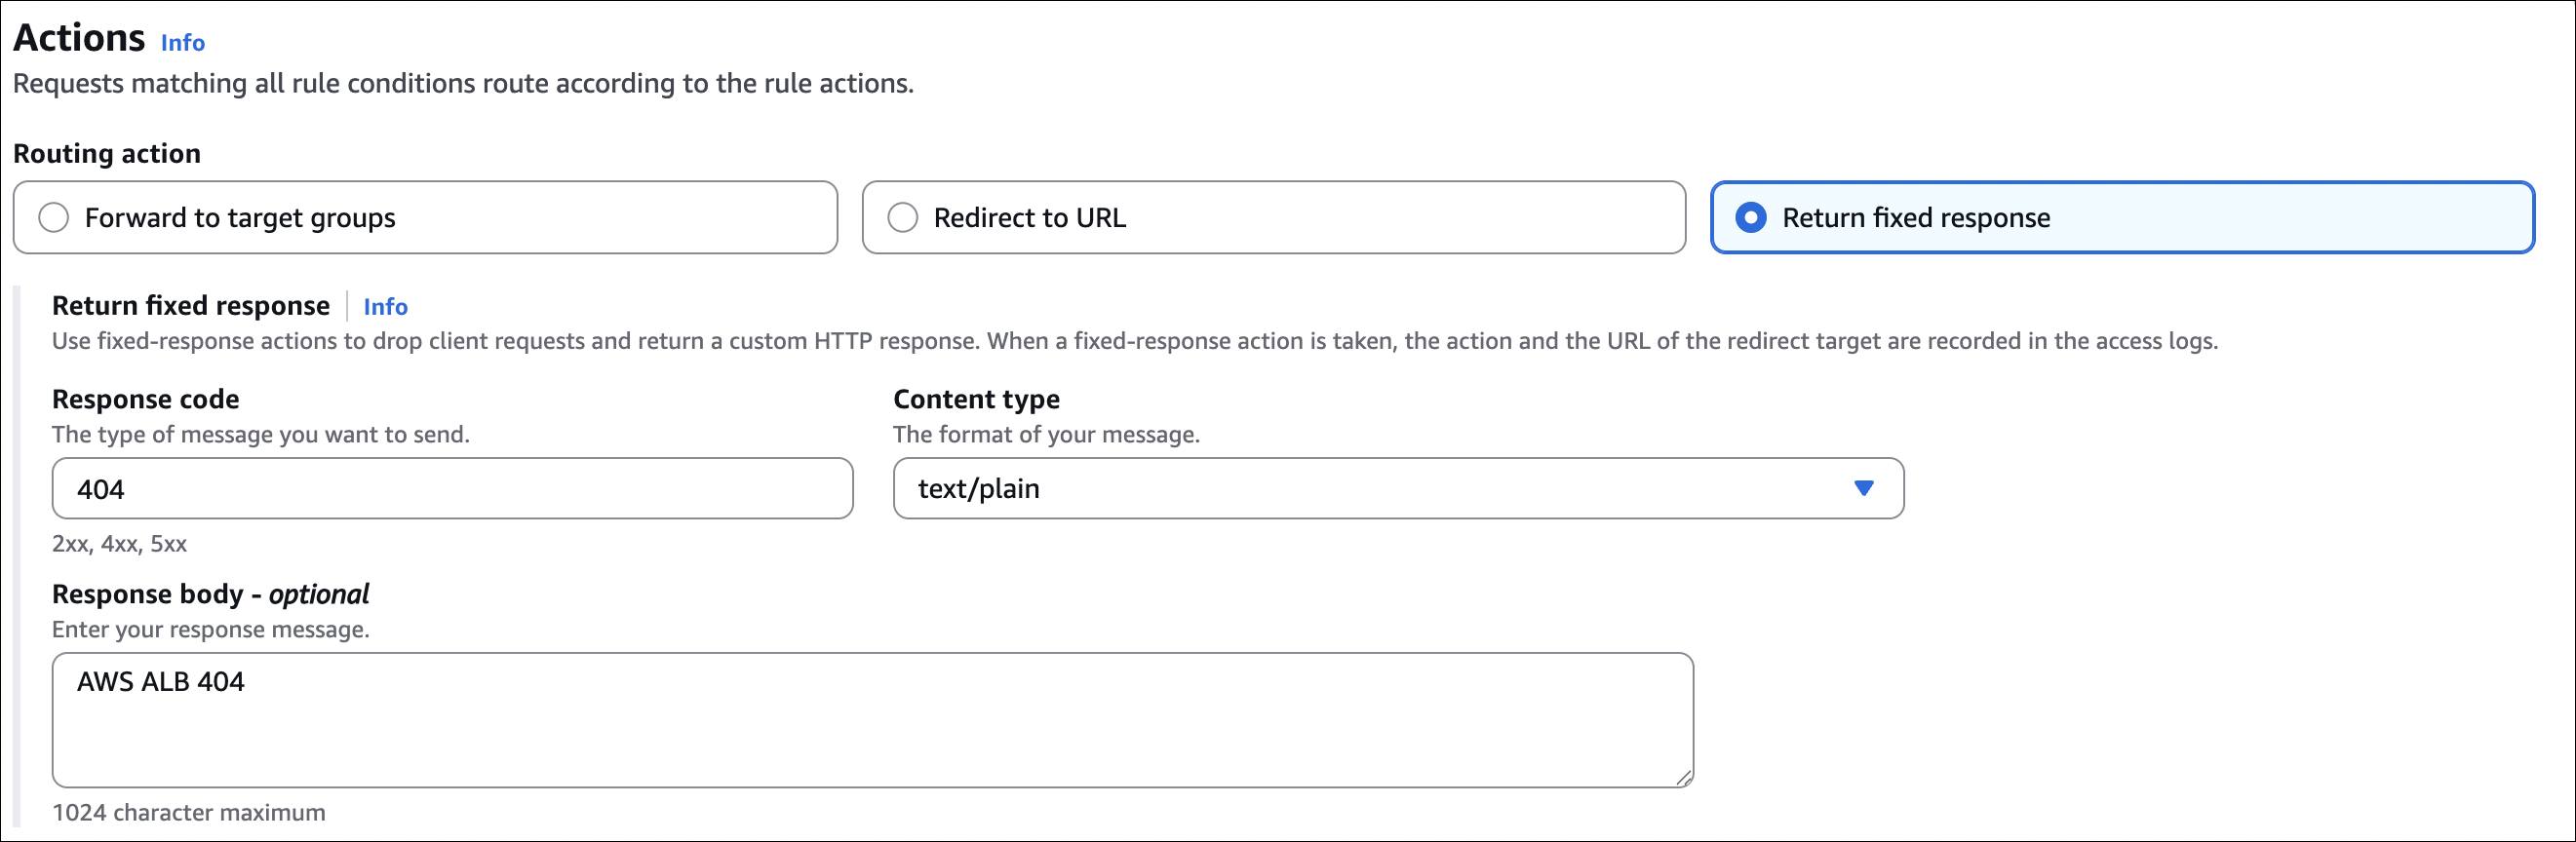This screenshot has width=2576, height=842.
Task: Click the "Routing action" section label
Action: coord(107,154)
